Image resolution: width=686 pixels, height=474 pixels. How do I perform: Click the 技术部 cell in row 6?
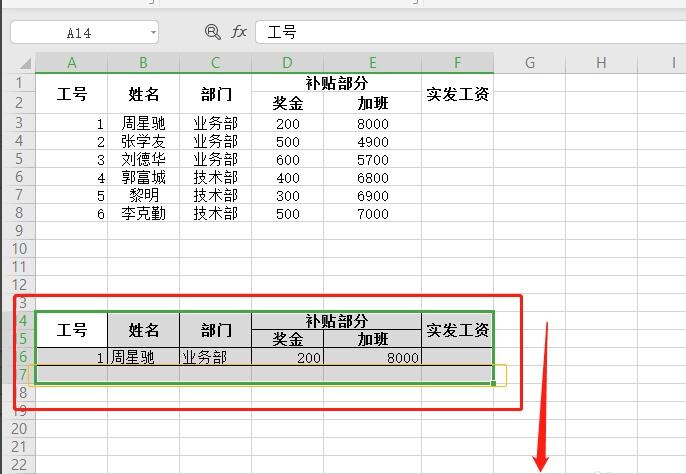coord(216,177)
